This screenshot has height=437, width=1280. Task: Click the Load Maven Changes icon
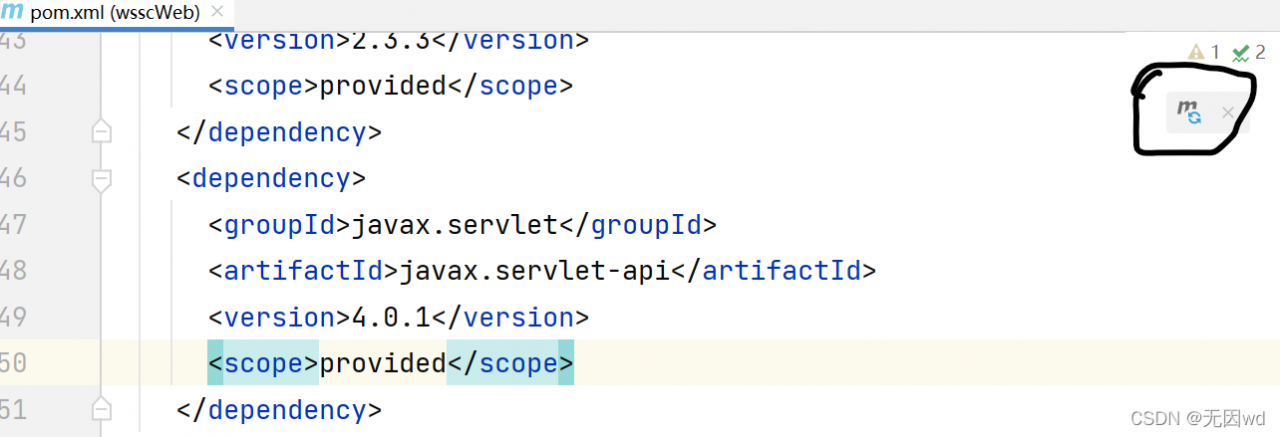(x=1189, y=112)
